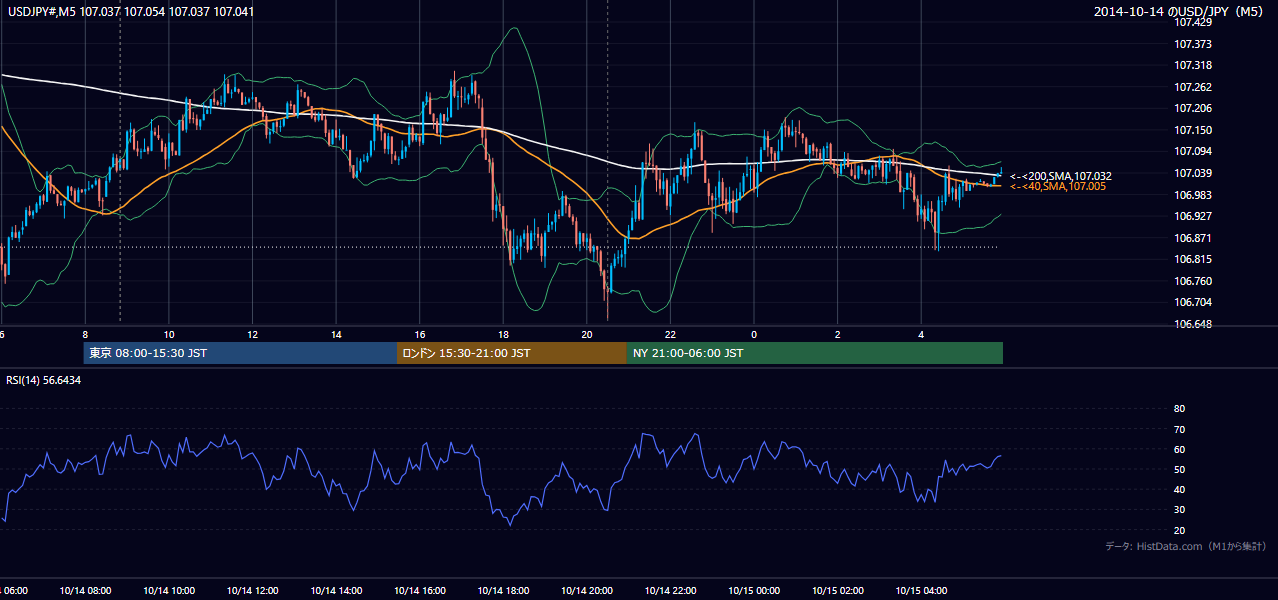The width and height of the screenshot is (1278, 600).
Task: Click the 10/15 04:00 time axis label
Action: pos(921,590)
